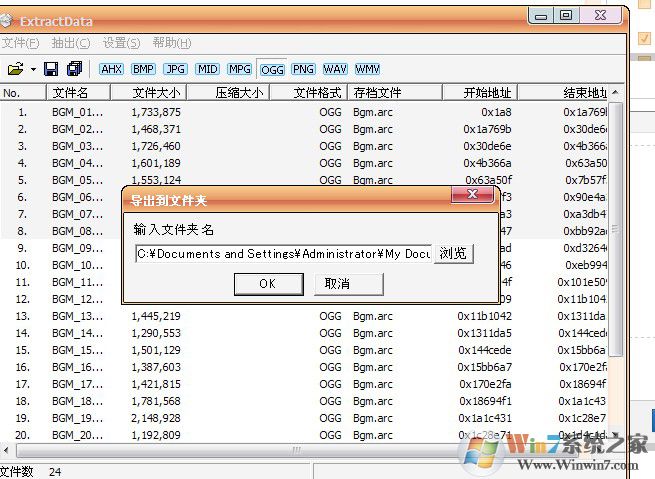The height and width of the screenshot is (479, 655).
Task: Select the BGM_20... file row
Action: pos(303,435)
